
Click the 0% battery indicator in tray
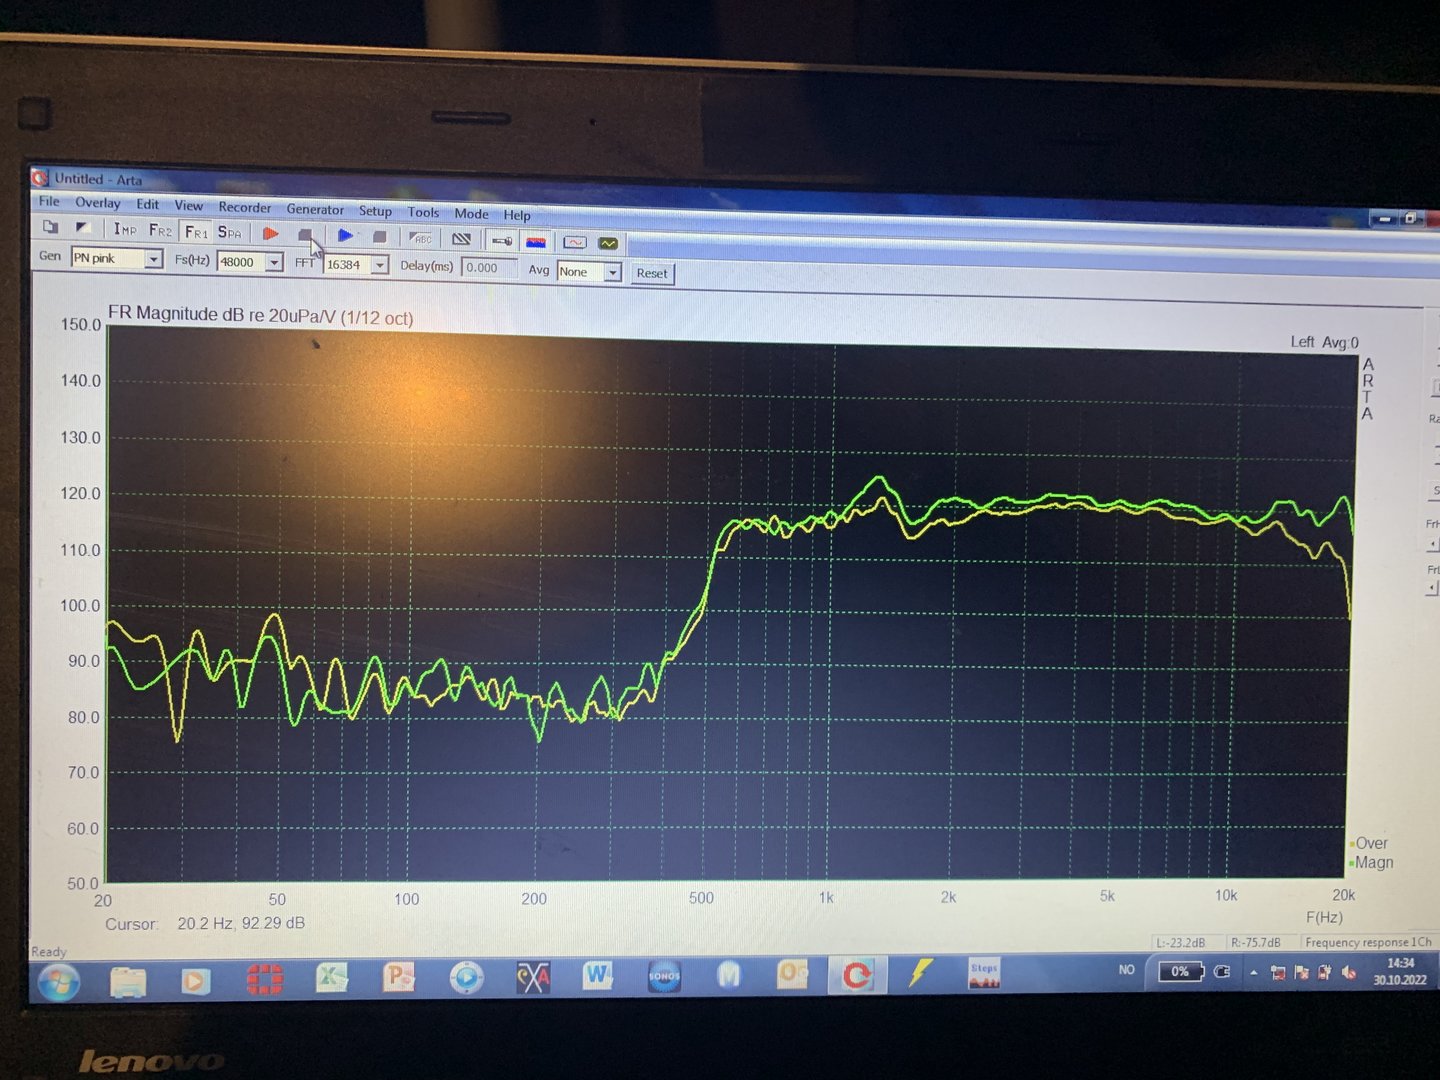[x=1180, y=971]
